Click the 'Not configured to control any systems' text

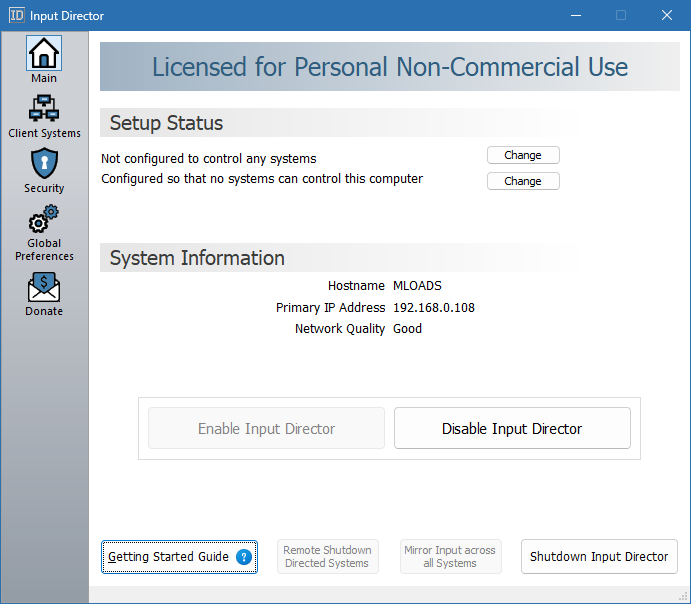pyautogui.click(x=209, y=159)
